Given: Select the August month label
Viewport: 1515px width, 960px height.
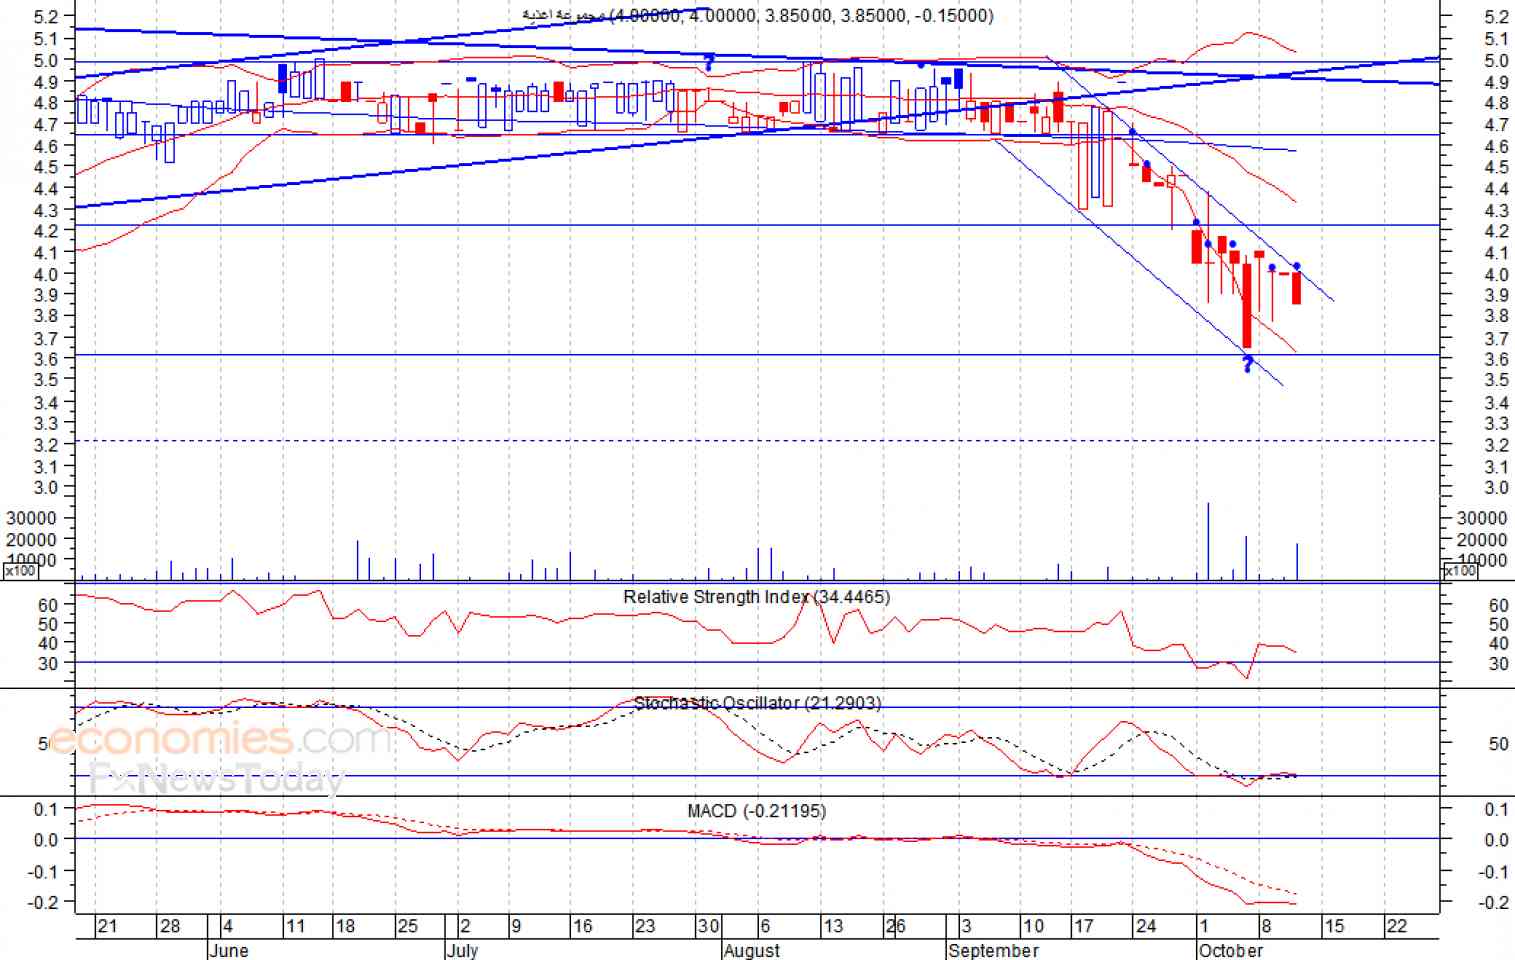Looking at the screenshot, I should 751,950.
